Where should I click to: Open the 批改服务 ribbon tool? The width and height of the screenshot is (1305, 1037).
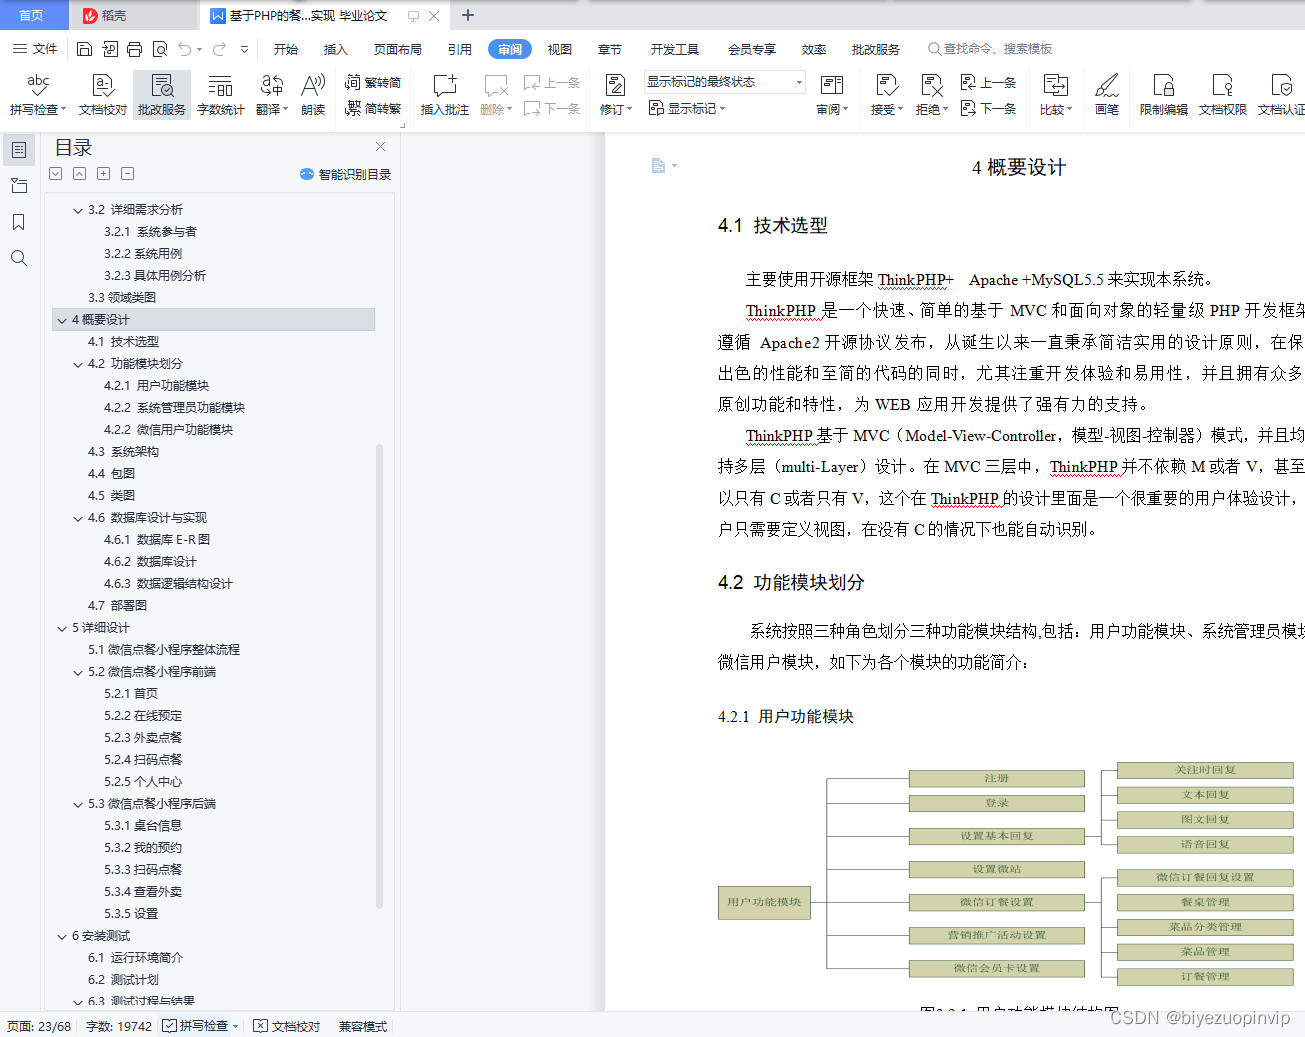click(162, 95)
